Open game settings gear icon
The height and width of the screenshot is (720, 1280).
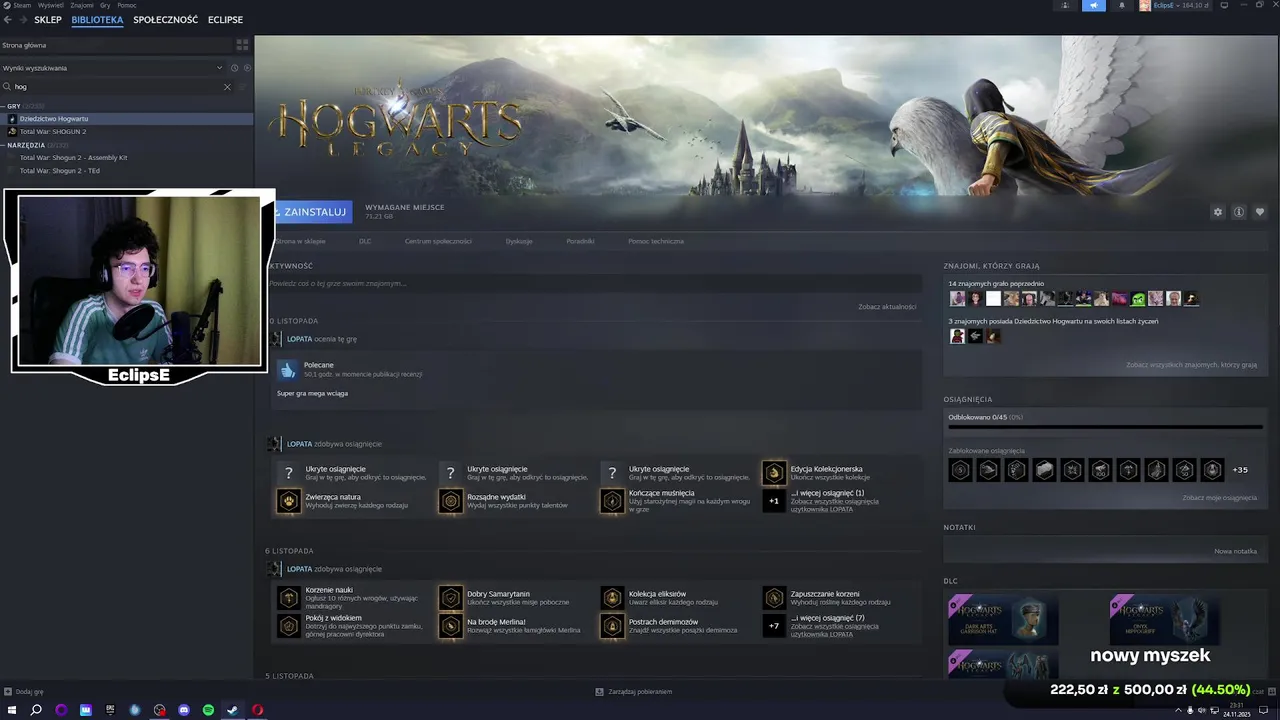pos(1217,212)
